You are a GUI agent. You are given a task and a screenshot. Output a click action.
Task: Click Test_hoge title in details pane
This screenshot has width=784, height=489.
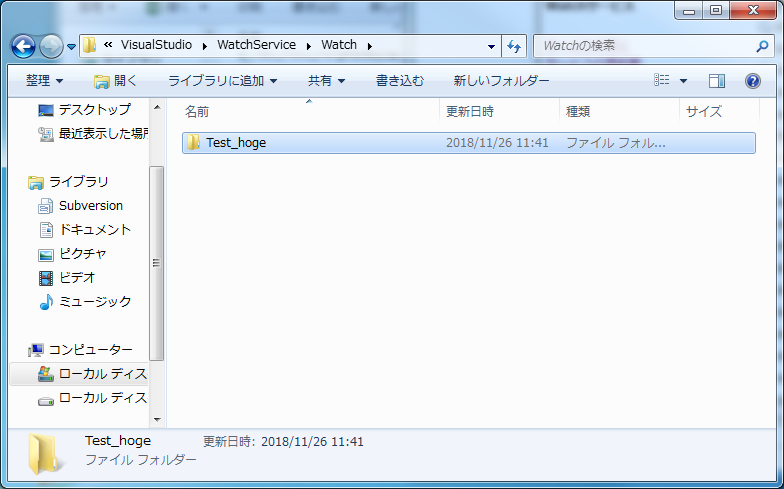pyautogui.click(x=118, y=440)
